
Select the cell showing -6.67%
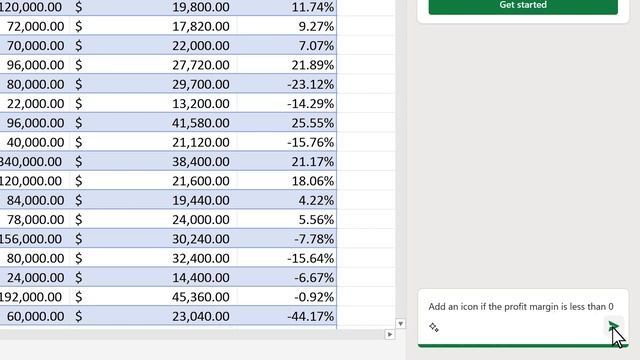(287, 277)
